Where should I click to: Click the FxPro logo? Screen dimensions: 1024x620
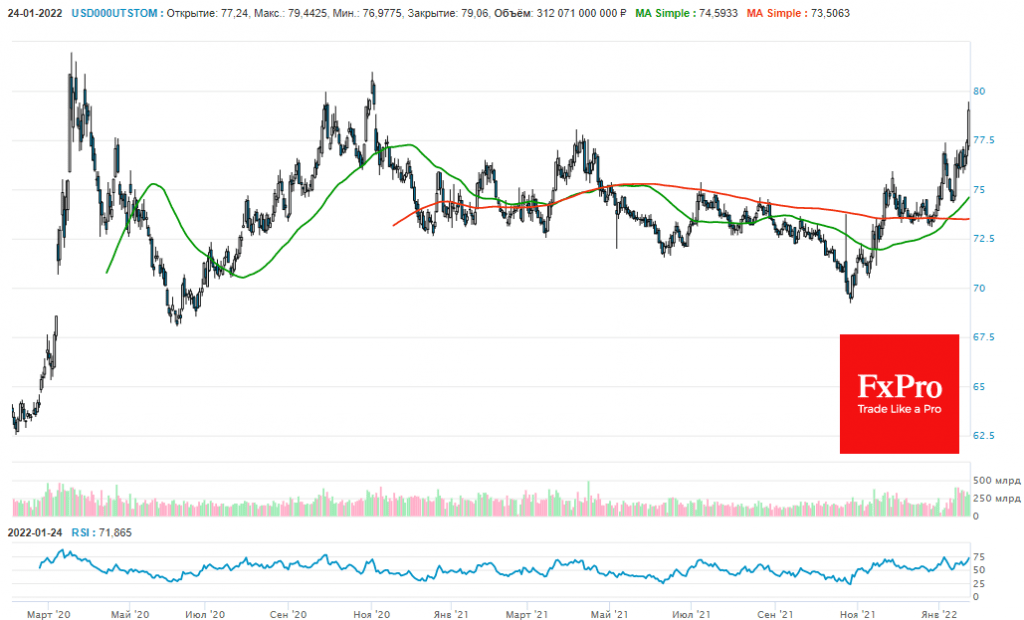coord(898,393)
